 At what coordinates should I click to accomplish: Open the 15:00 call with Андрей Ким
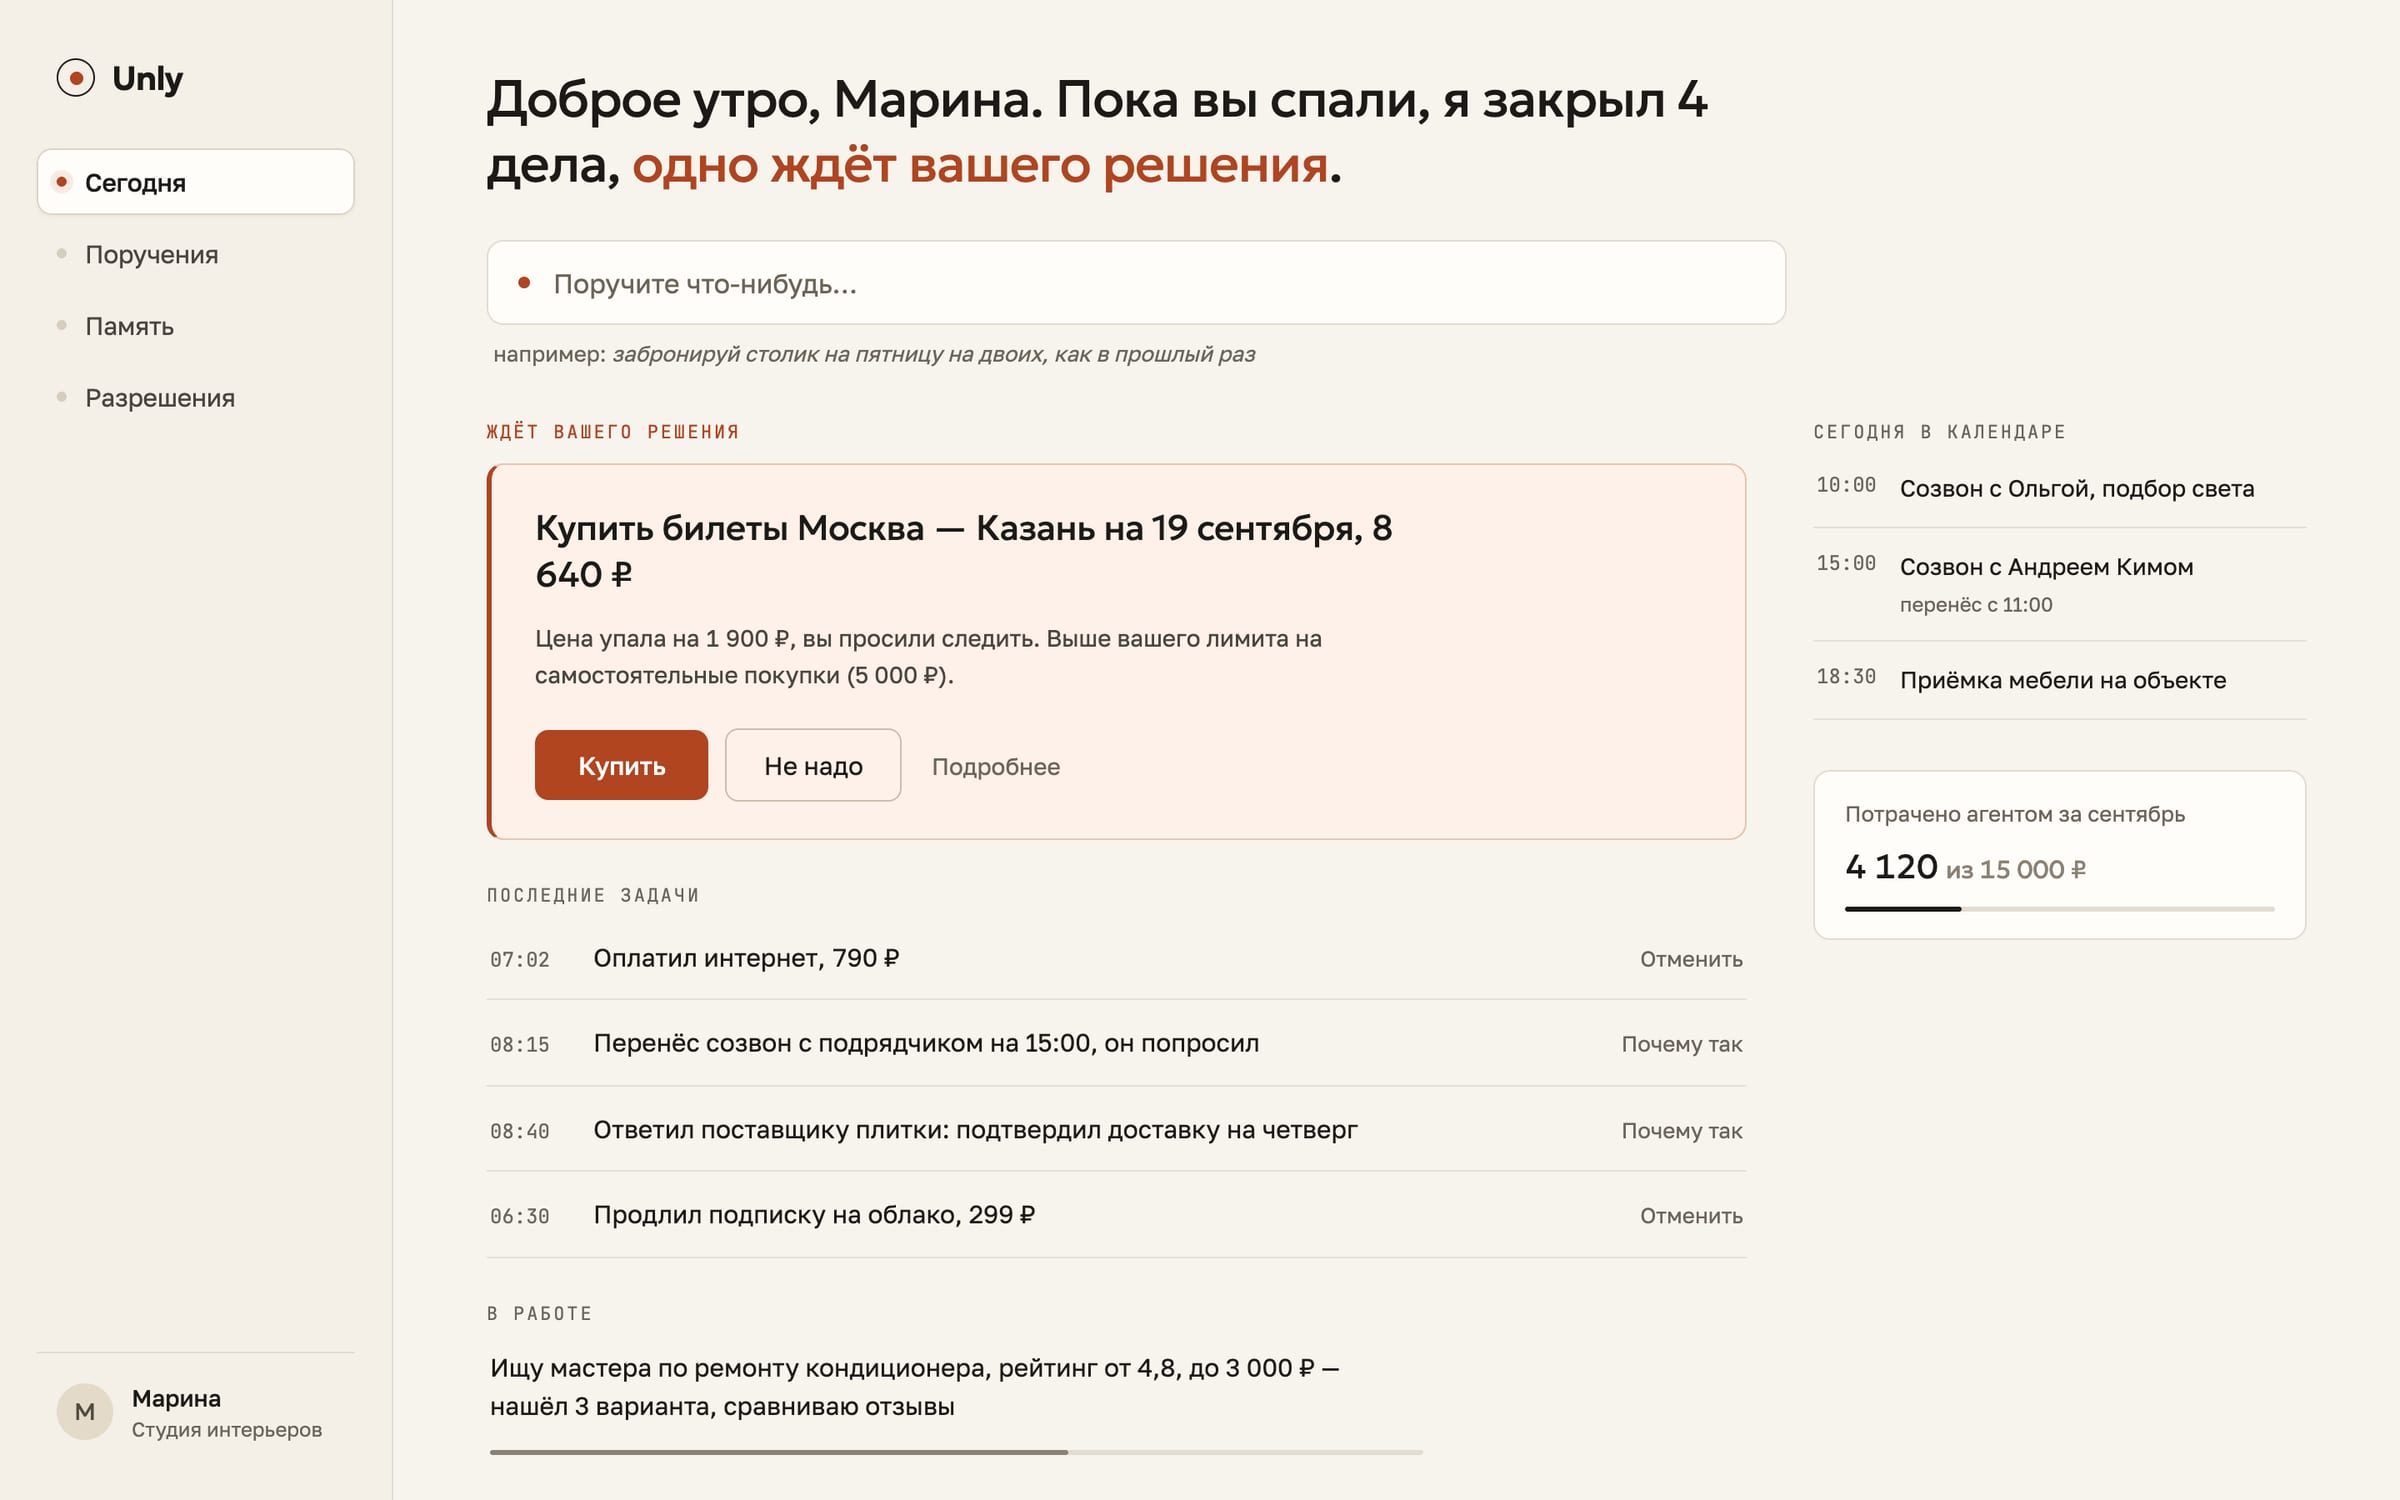2060,584
